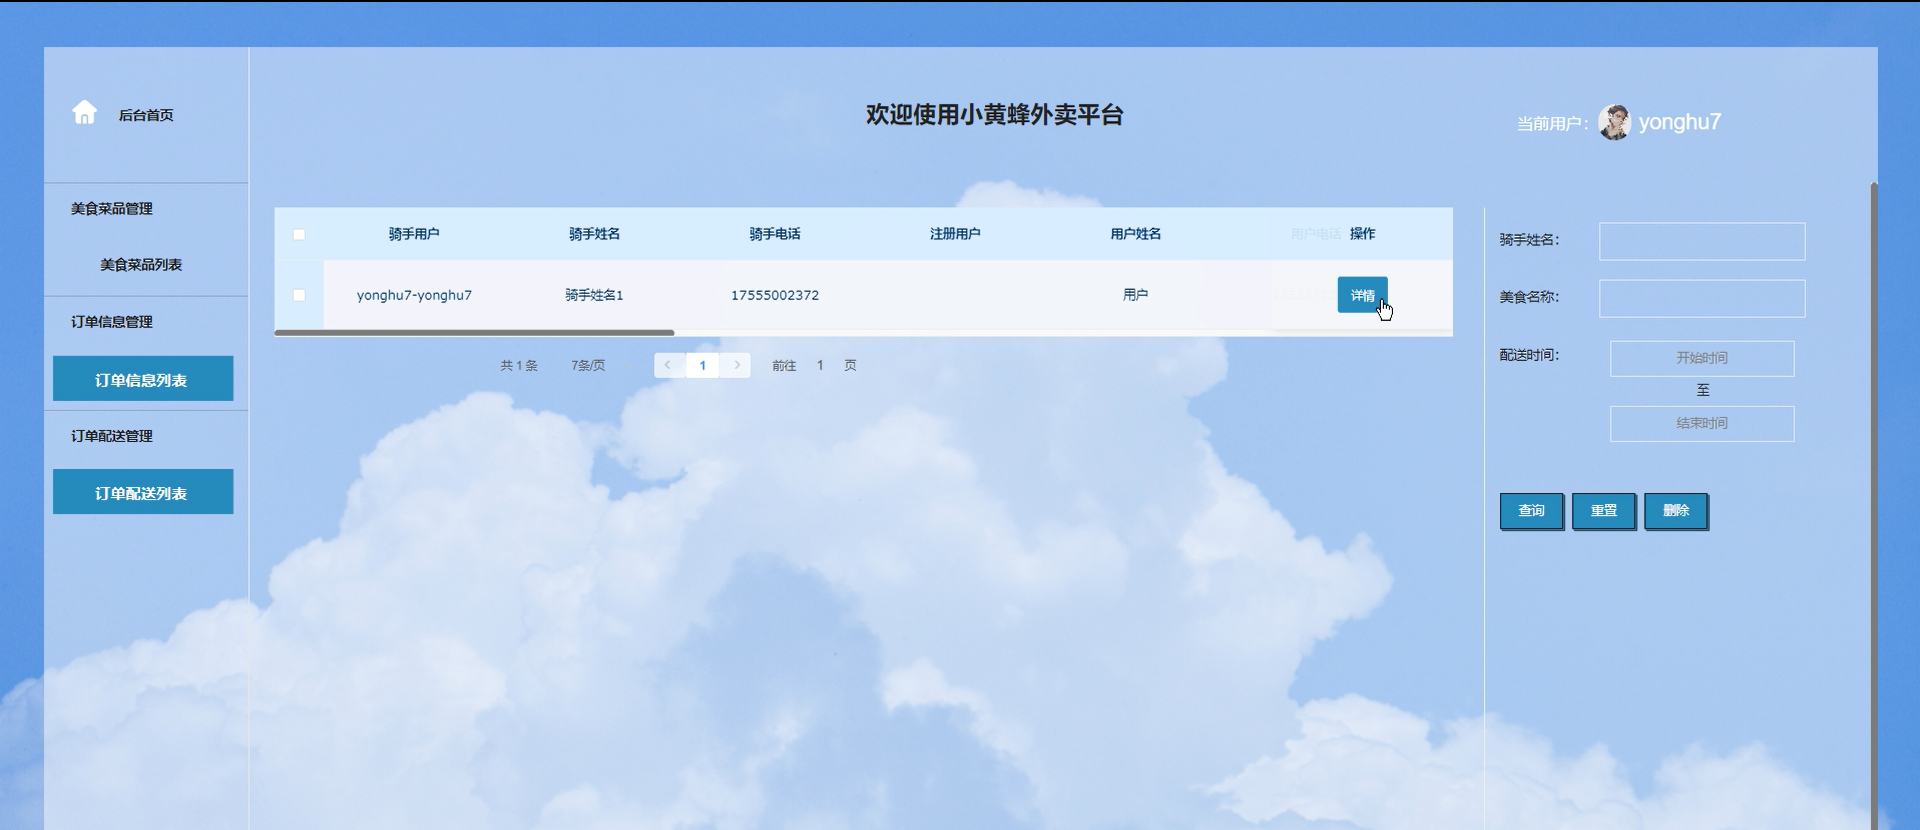The image size is (1920, 830).
Task: Click the yonghu7-yonghu7 cell
Action: click(x=414, y=295)
